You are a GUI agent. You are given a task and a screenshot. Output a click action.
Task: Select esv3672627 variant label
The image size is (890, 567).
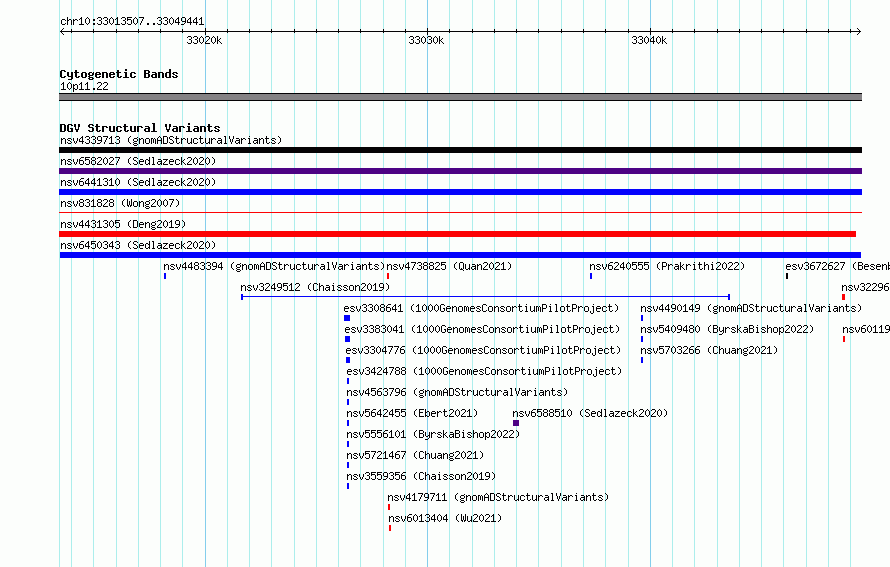pos(838,266)
